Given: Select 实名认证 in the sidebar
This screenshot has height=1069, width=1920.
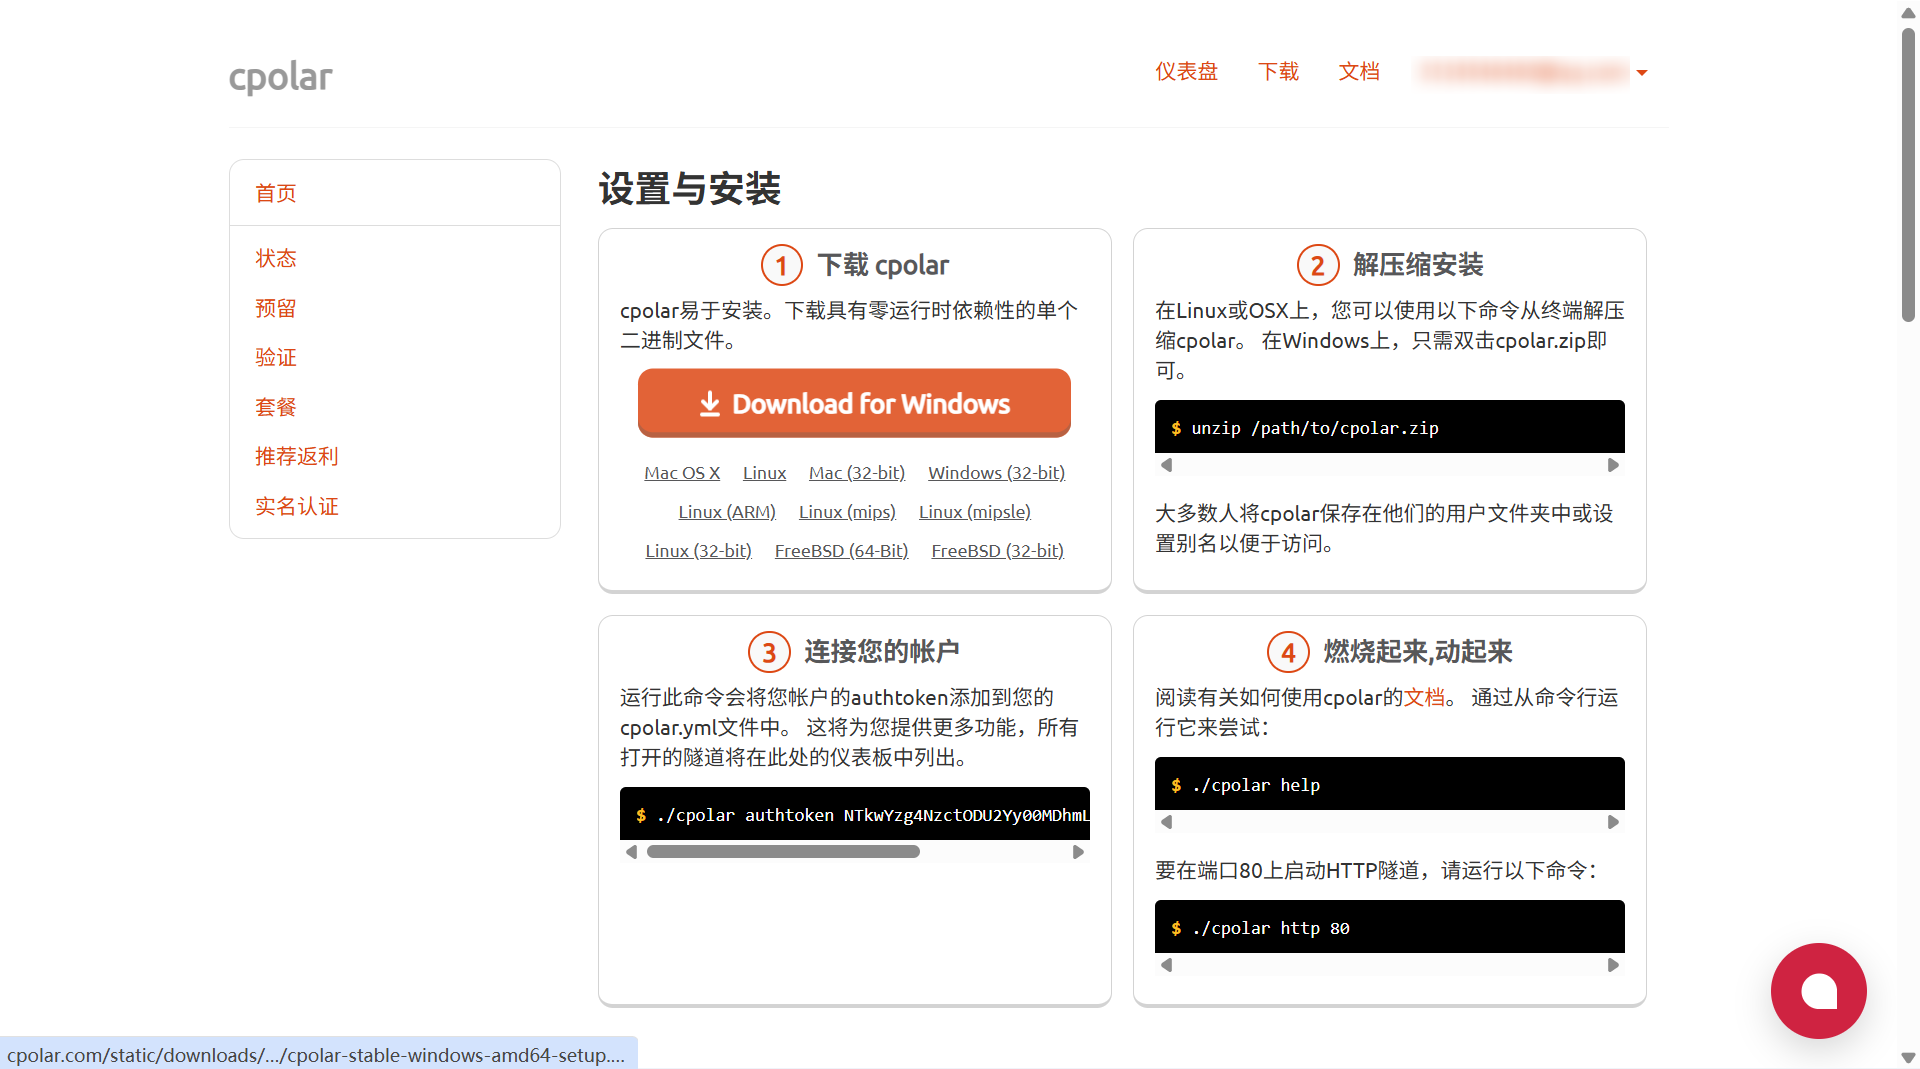Looking at the screenshot, I should 297,506.
